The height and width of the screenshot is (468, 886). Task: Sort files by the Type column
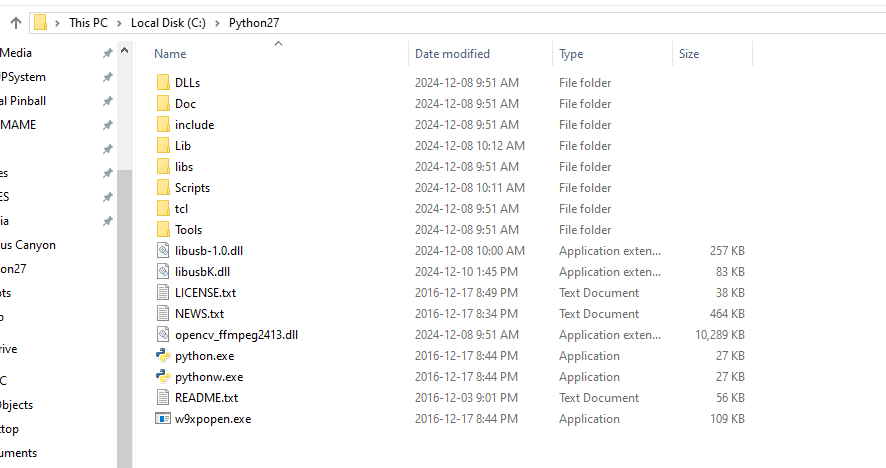(571, 54)
